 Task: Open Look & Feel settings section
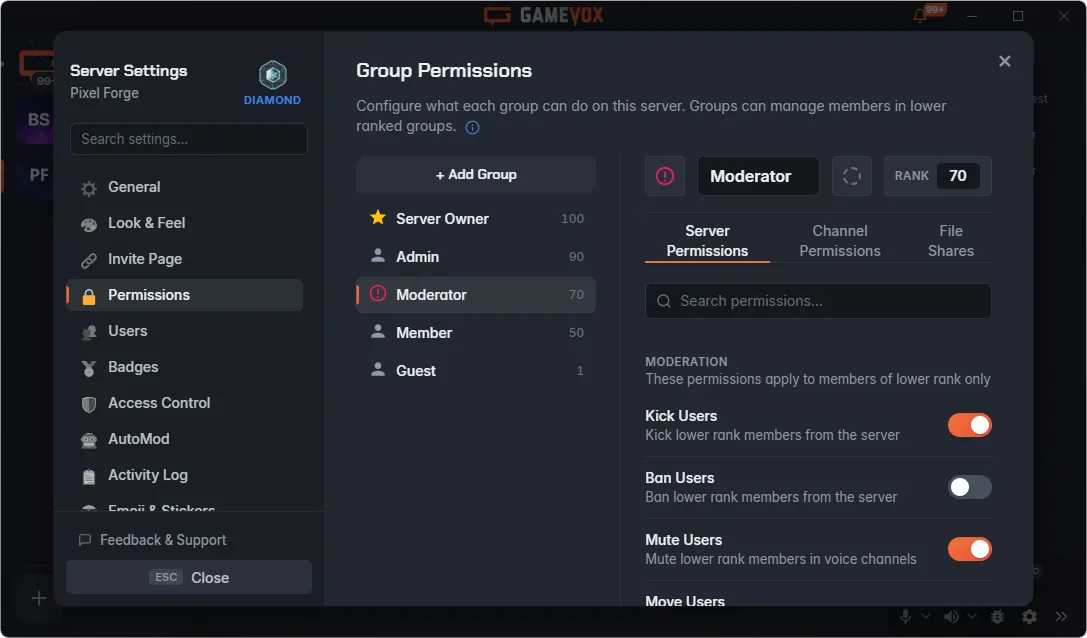184,223
